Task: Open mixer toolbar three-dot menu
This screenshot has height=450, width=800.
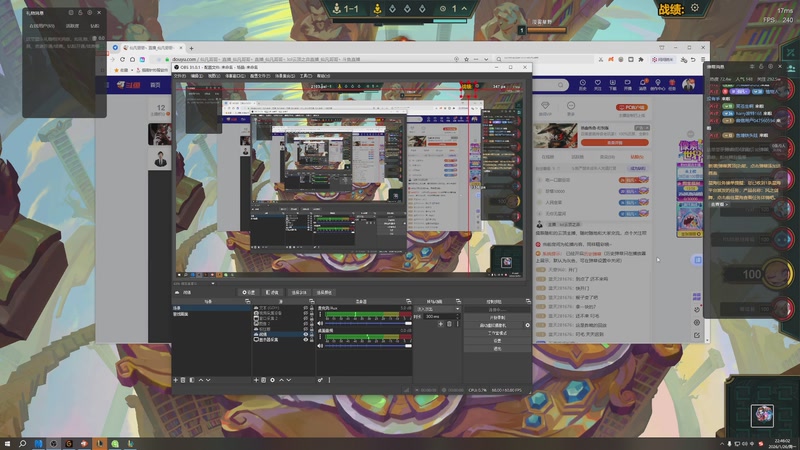Action: (x=330, y=380)
